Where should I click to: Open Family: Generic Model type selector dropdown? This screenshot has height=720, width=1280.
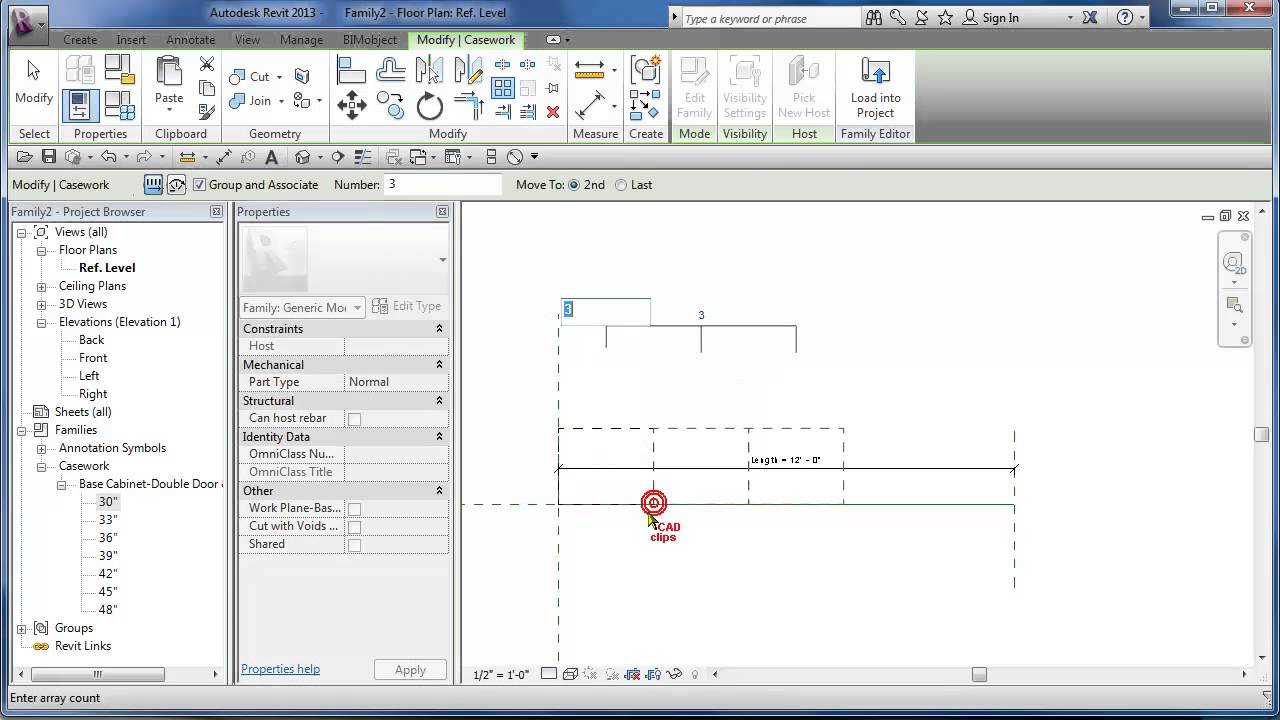click(302, 307)
